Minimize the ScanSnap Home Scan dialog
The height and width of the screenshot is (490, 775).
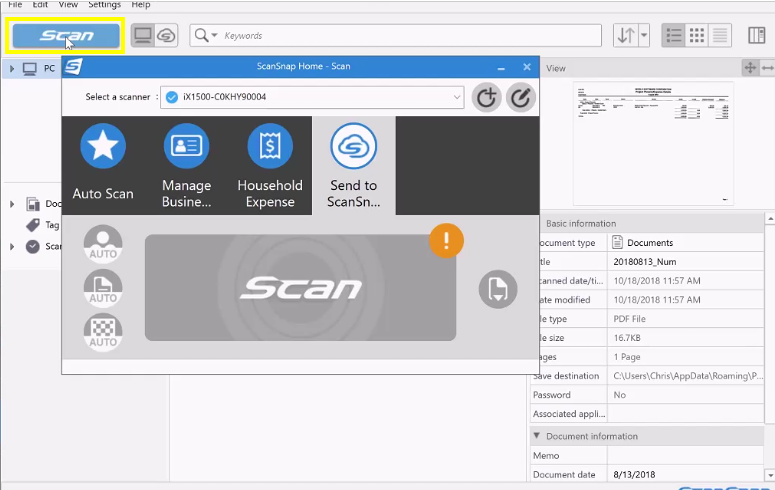pos(501,67)
